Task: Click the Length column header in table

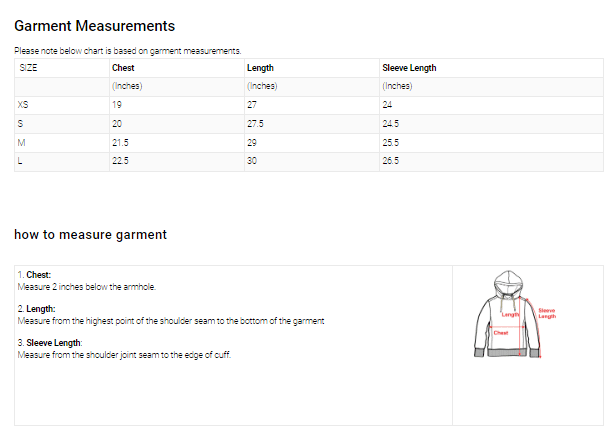Action: (x=260, y=68)
